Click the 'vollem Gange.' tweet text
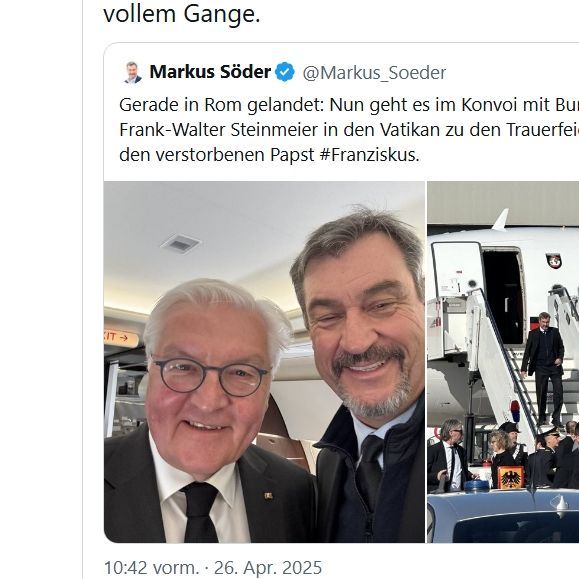Image resolution: width=579 pixels, height=579 pixels. tap(182, 15)
